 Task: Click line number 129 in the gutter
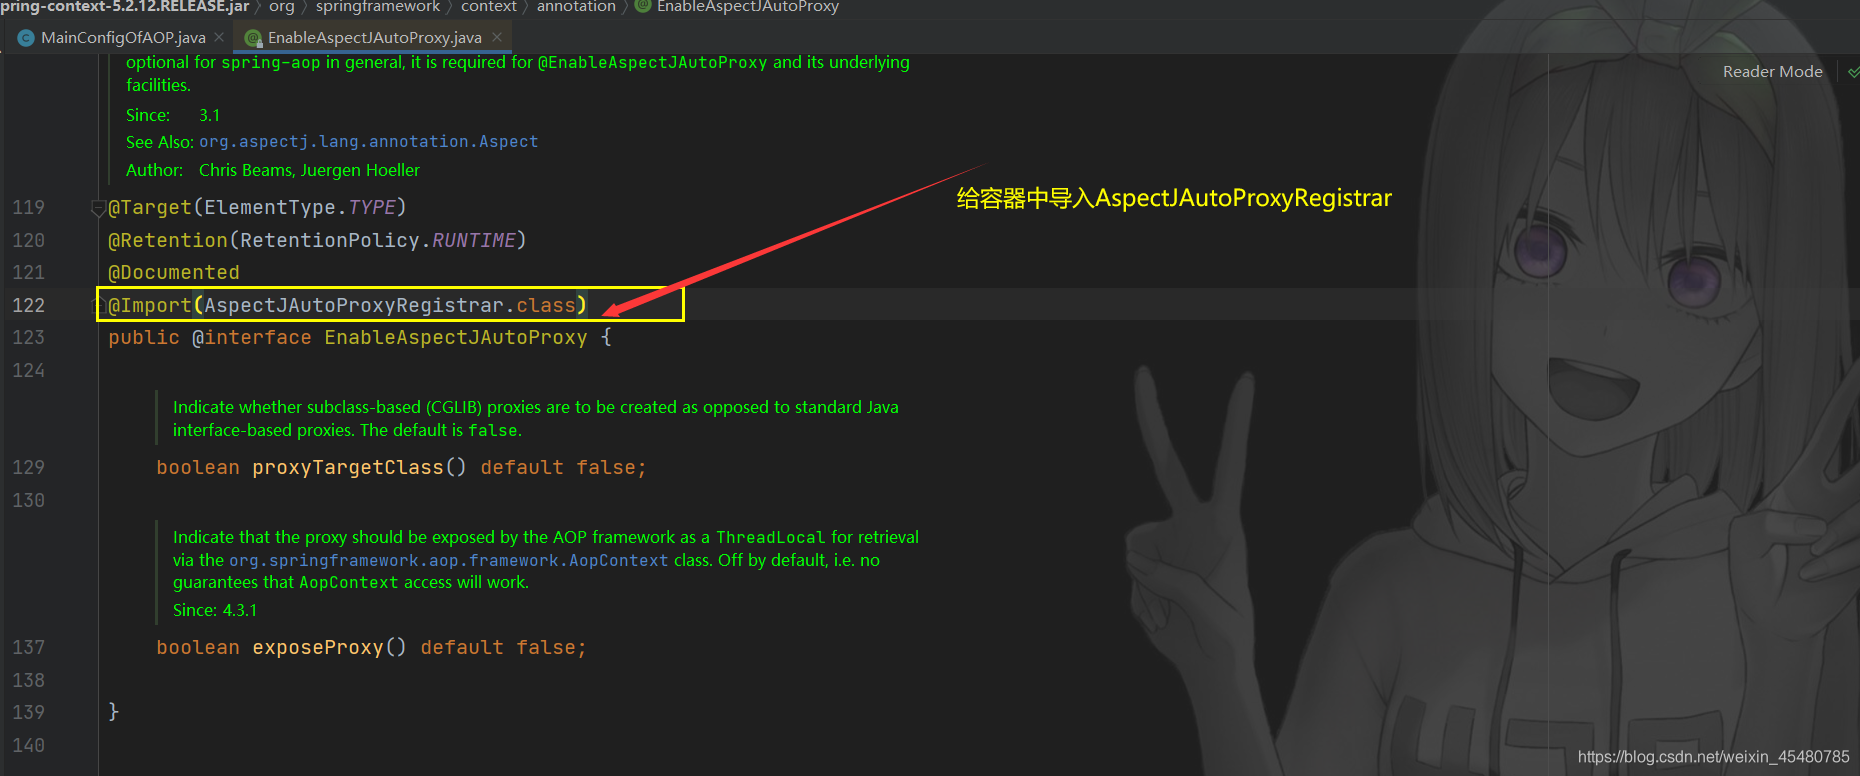point(28,467)
